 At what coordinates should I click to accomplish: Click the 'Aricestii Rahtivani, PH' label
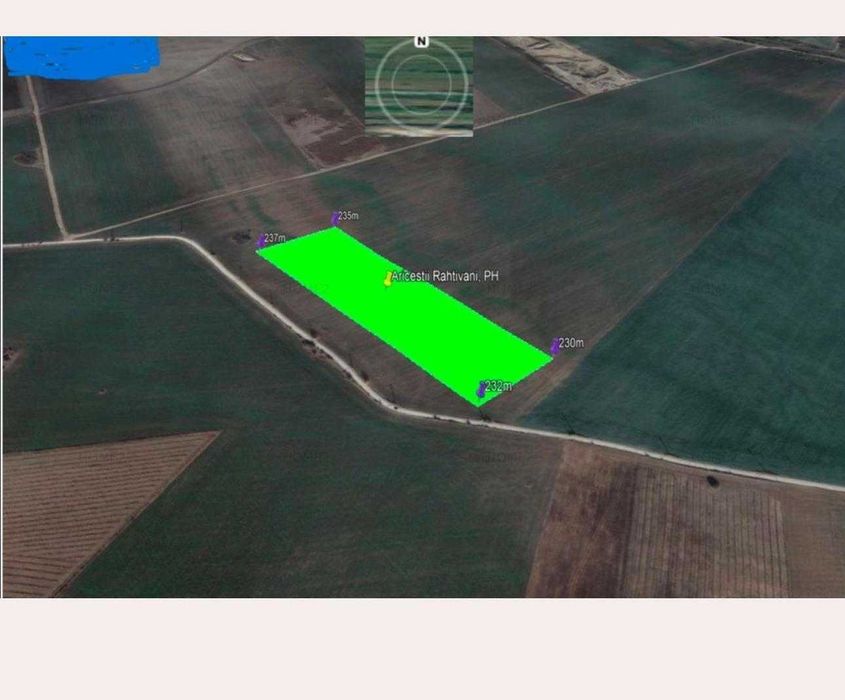(x=445, y=276)
